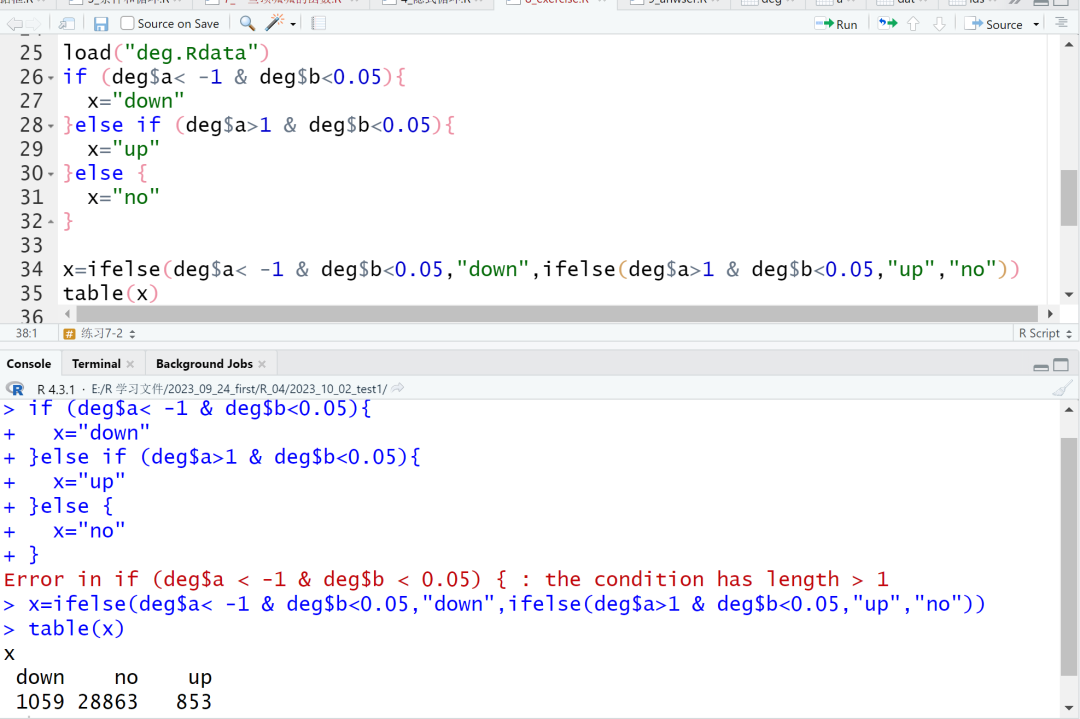Image resolution: width=1080 pixels, height=719 pixels.
Task: Click the red Error message in the console
Action: point(446,579)
